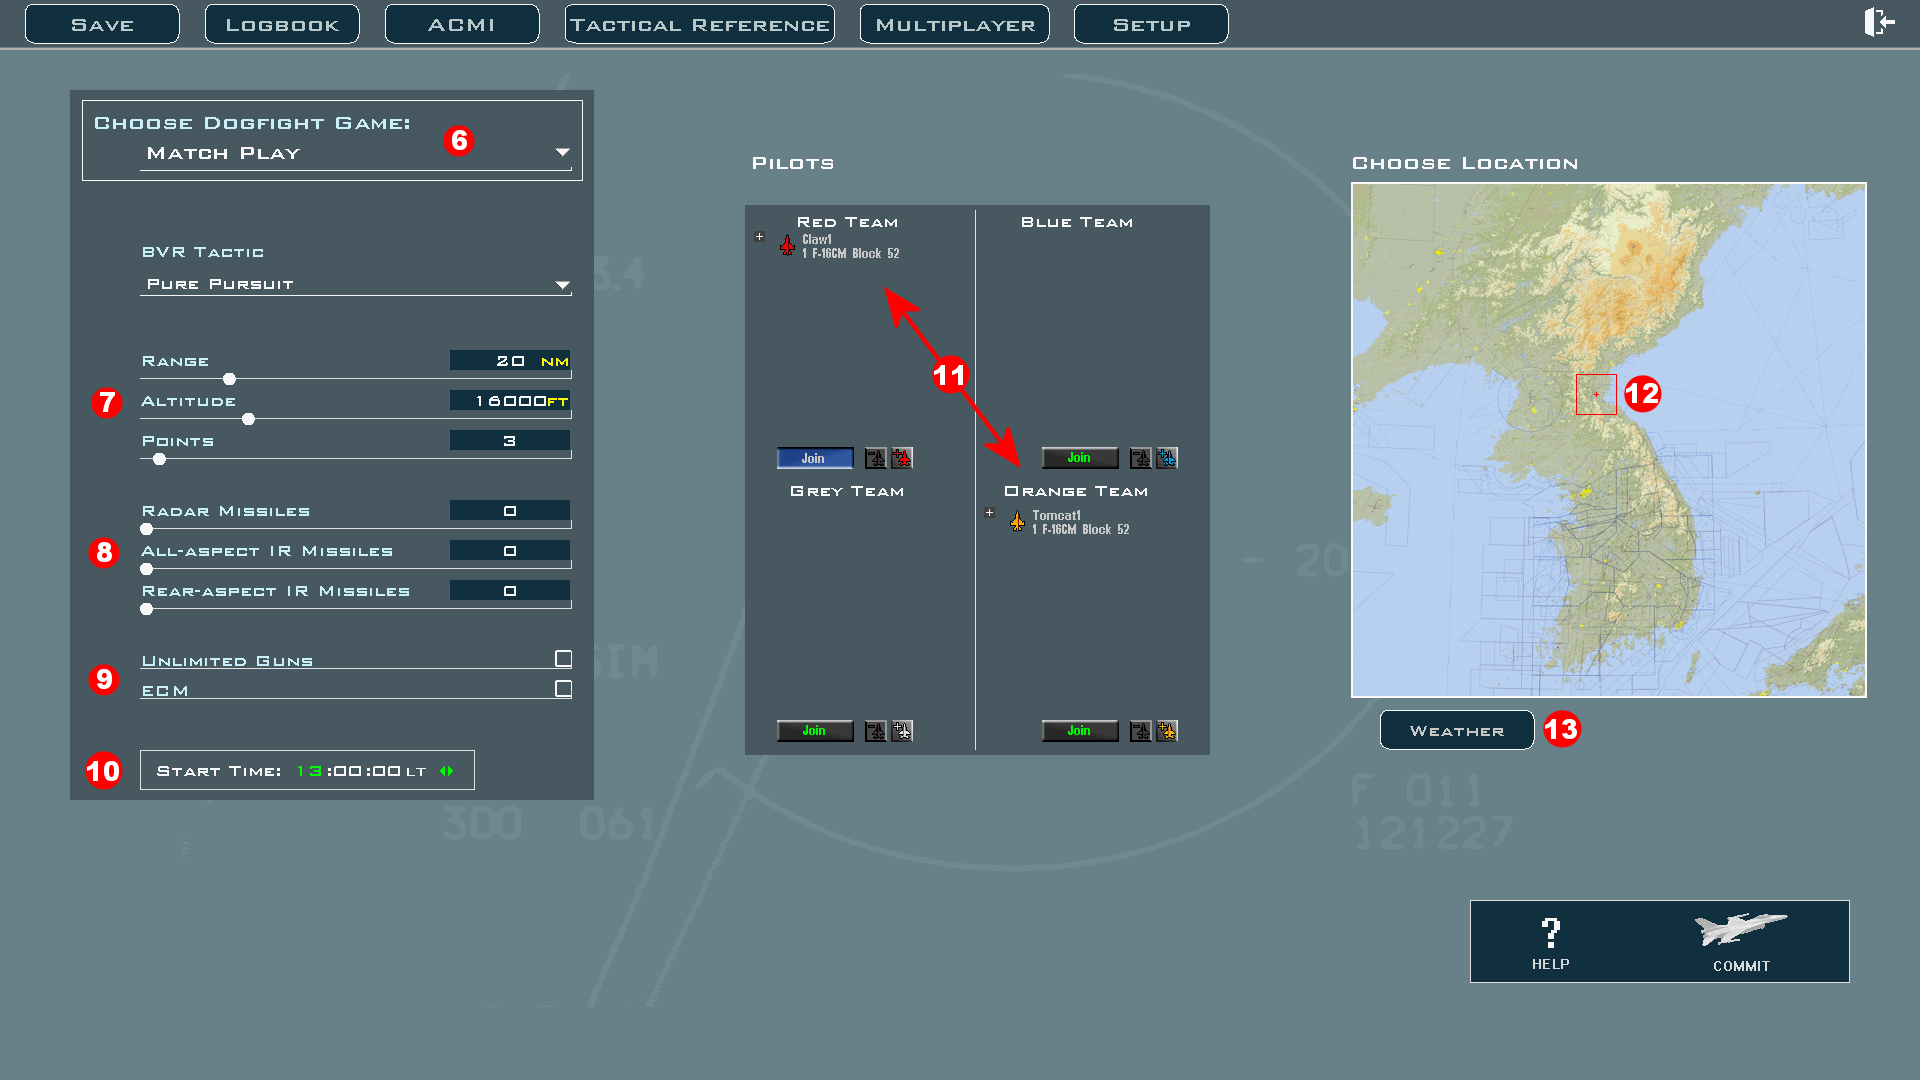Open the BVR Tactic Pure Pursuit dropdown

point(562,285)
